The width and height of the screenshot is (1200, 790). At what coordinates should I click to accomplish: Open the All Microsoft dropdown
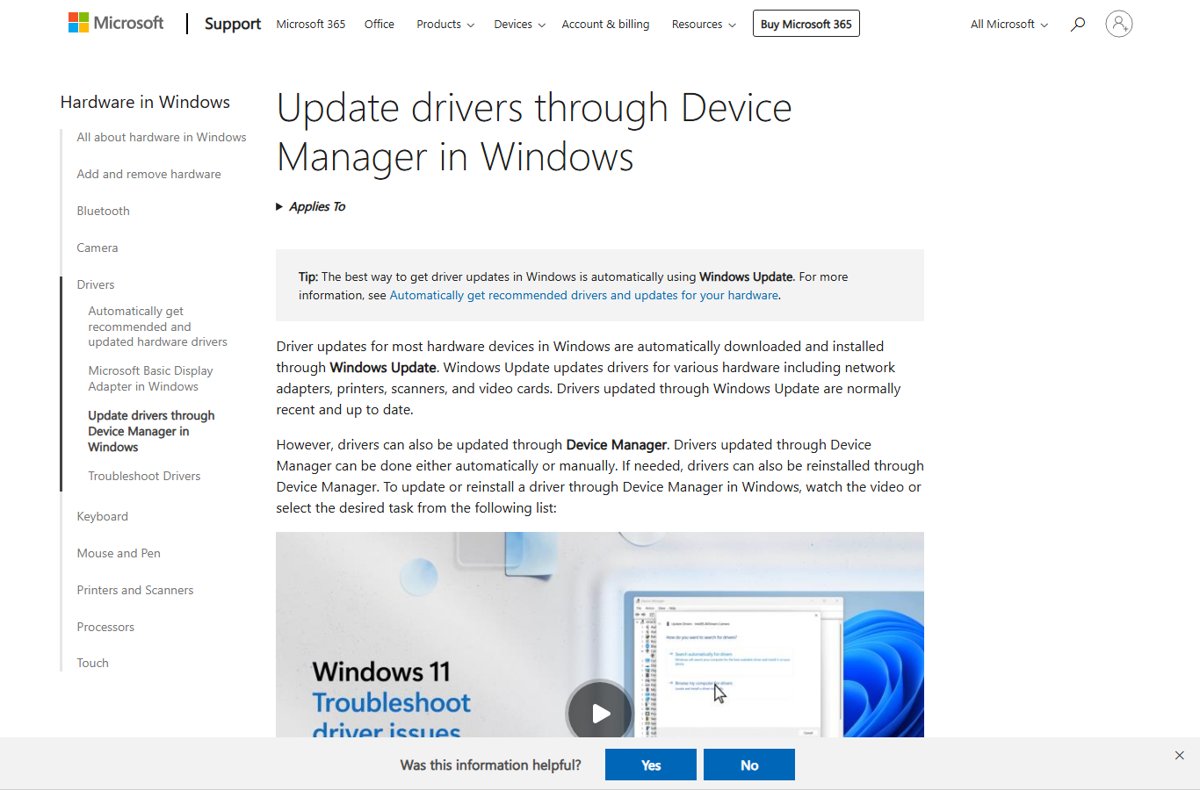click(1009, 24)
